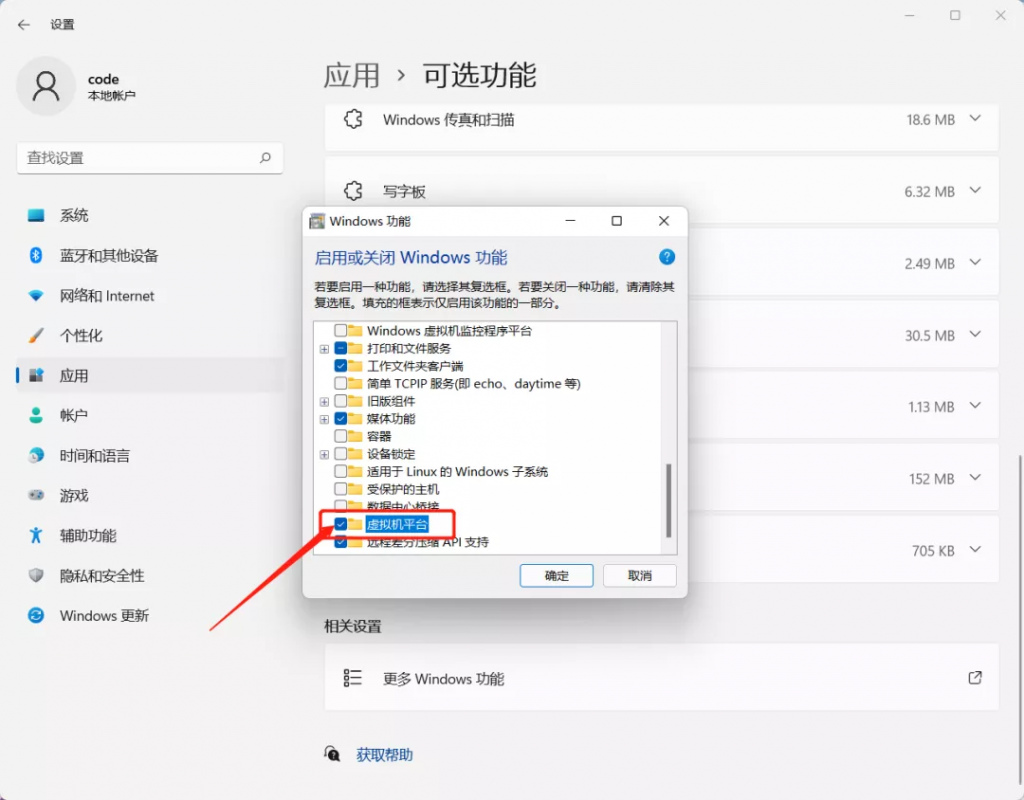This screenshot has height=800, width=1024.
Task: Maximize the Windows 功能 dialog
Action: pos(616,221)
